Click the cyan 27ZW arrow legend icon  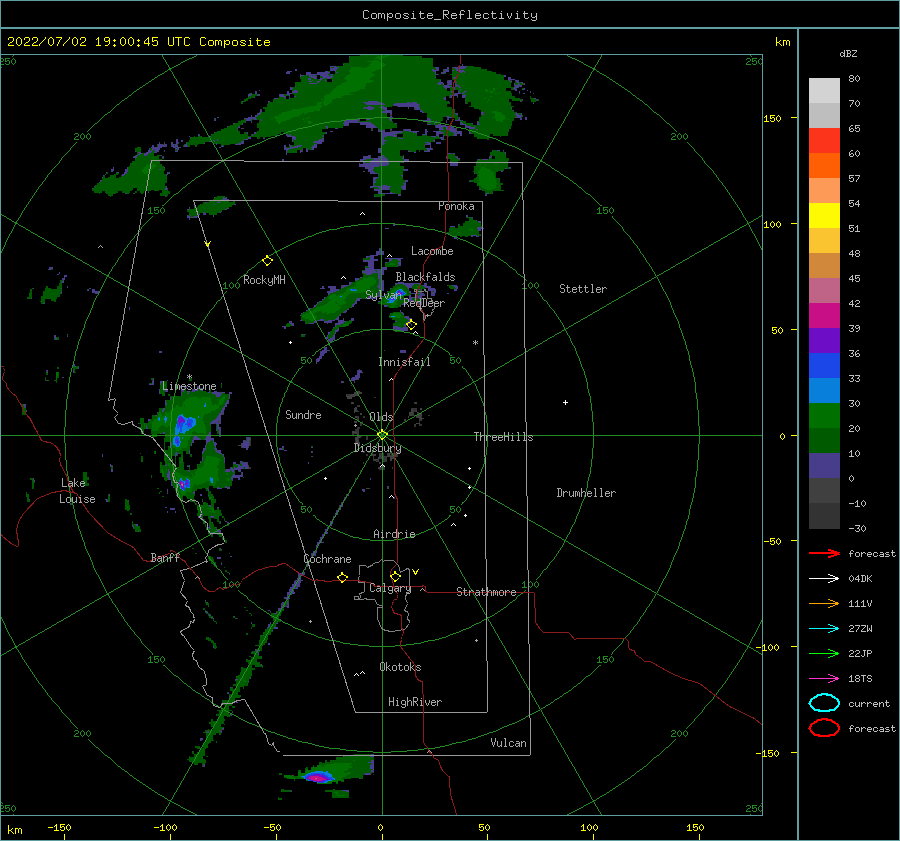point(824,629)
